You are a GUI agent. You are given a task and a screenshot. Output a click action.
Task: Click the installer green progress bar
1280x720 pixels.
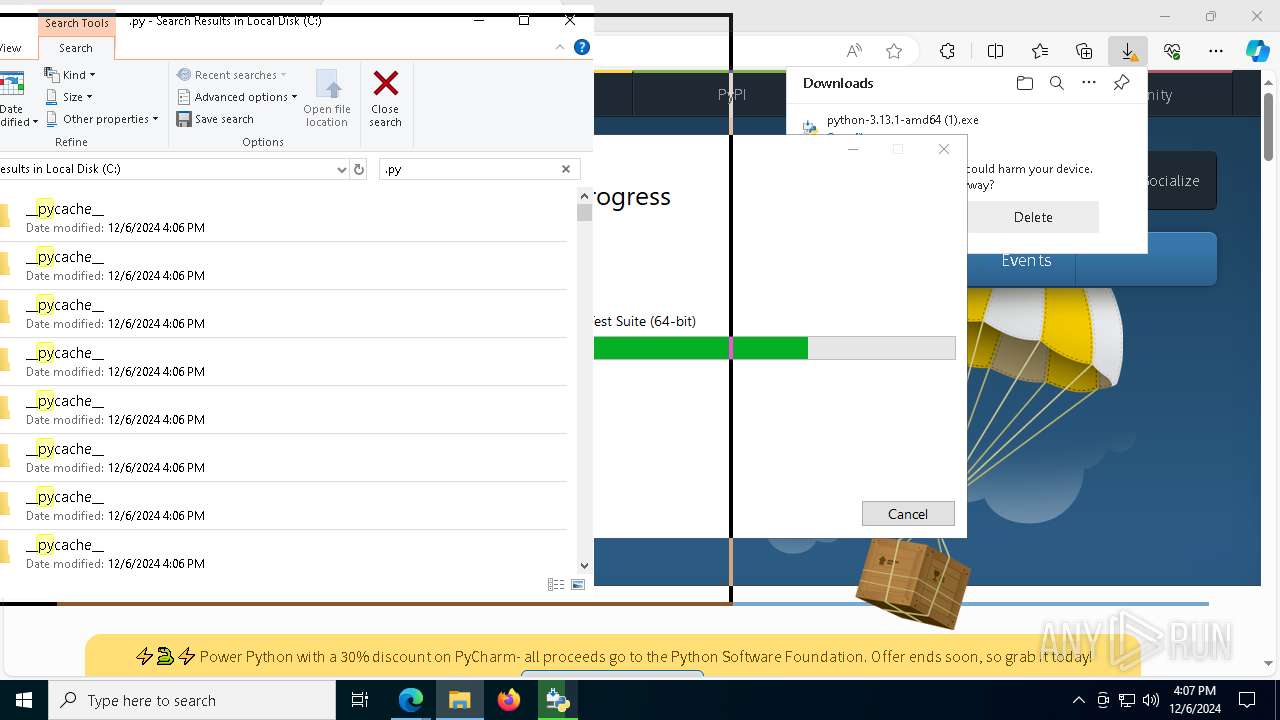pos(701,348)
